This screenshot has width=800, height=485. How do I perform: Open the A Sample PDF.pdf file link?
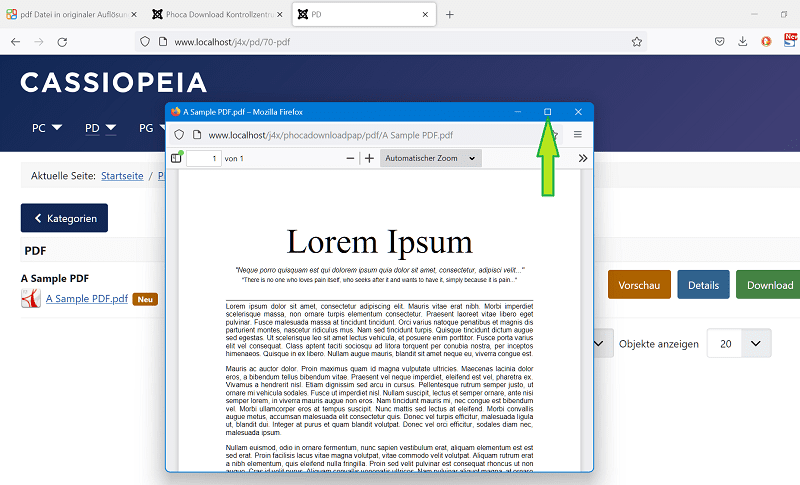[86, 298]
